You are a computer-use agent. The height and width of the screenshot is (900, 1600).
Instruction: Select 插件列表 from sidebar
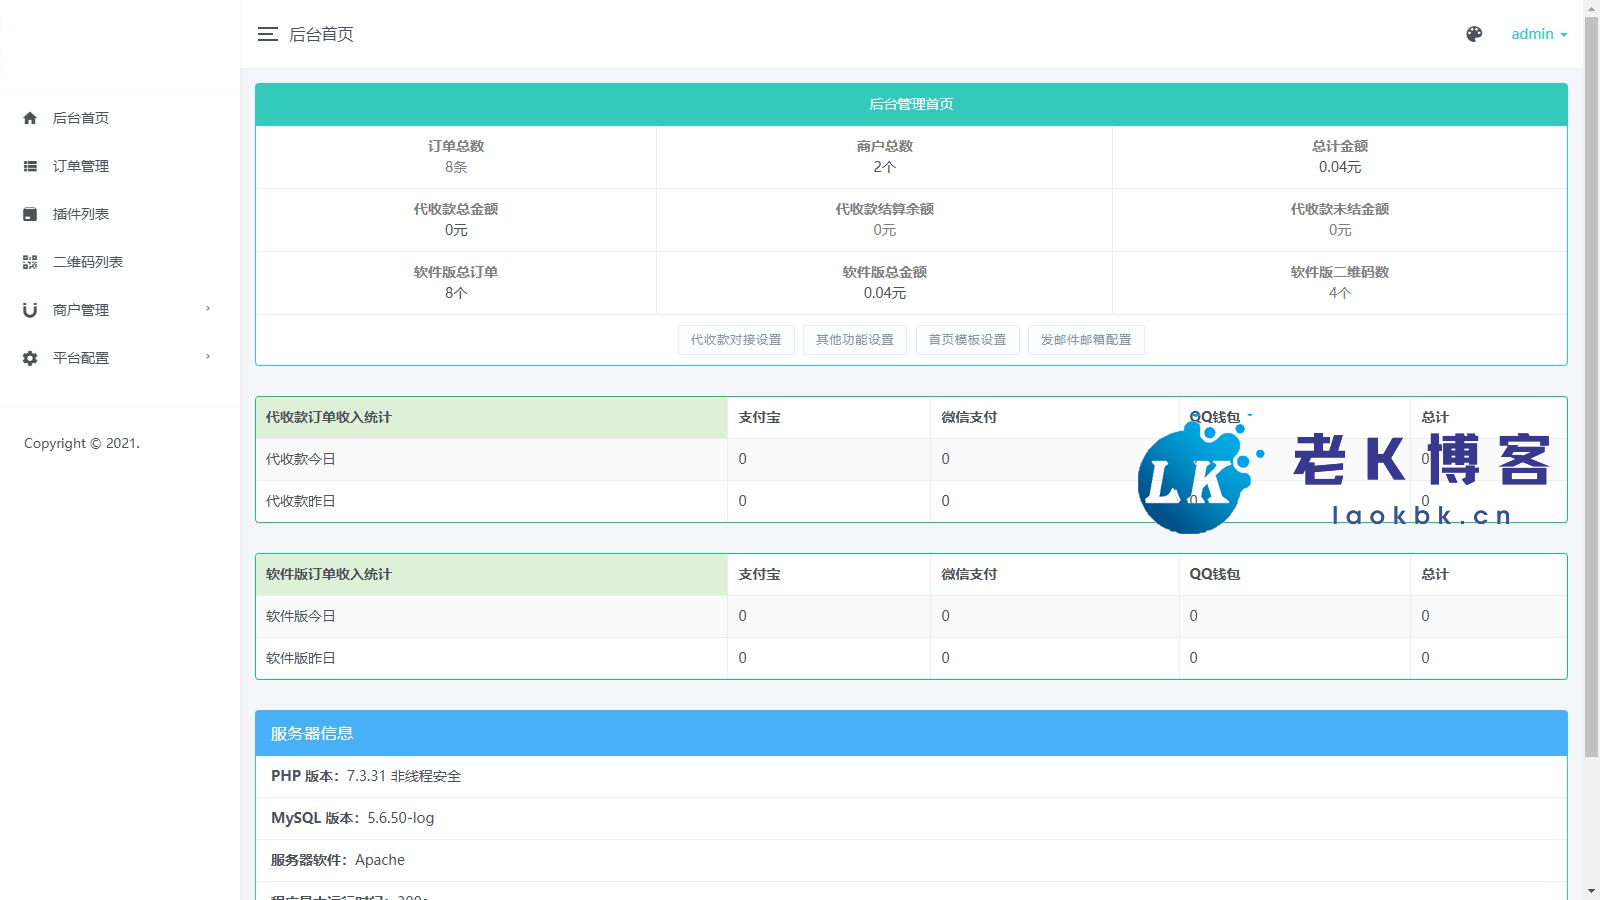(x=81, y=214)
